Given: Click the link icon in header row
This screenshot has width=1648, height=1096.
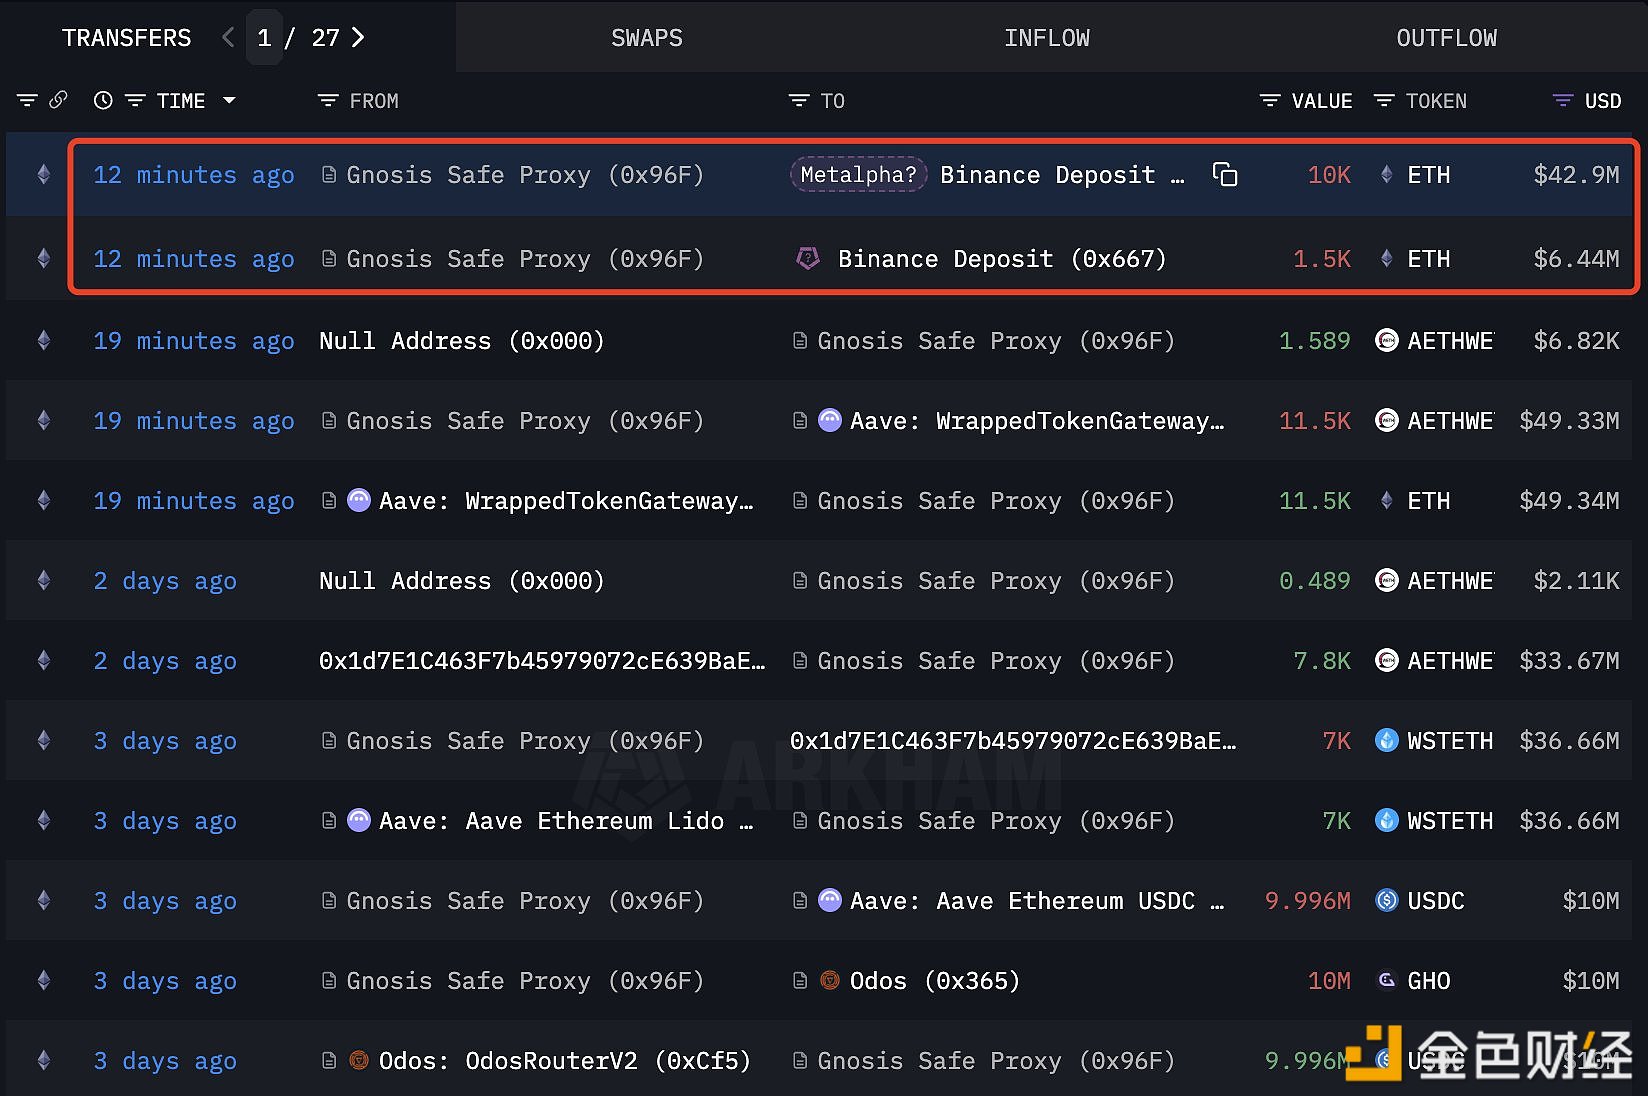Looking at the screenshot, I should [x=59, y=100].
